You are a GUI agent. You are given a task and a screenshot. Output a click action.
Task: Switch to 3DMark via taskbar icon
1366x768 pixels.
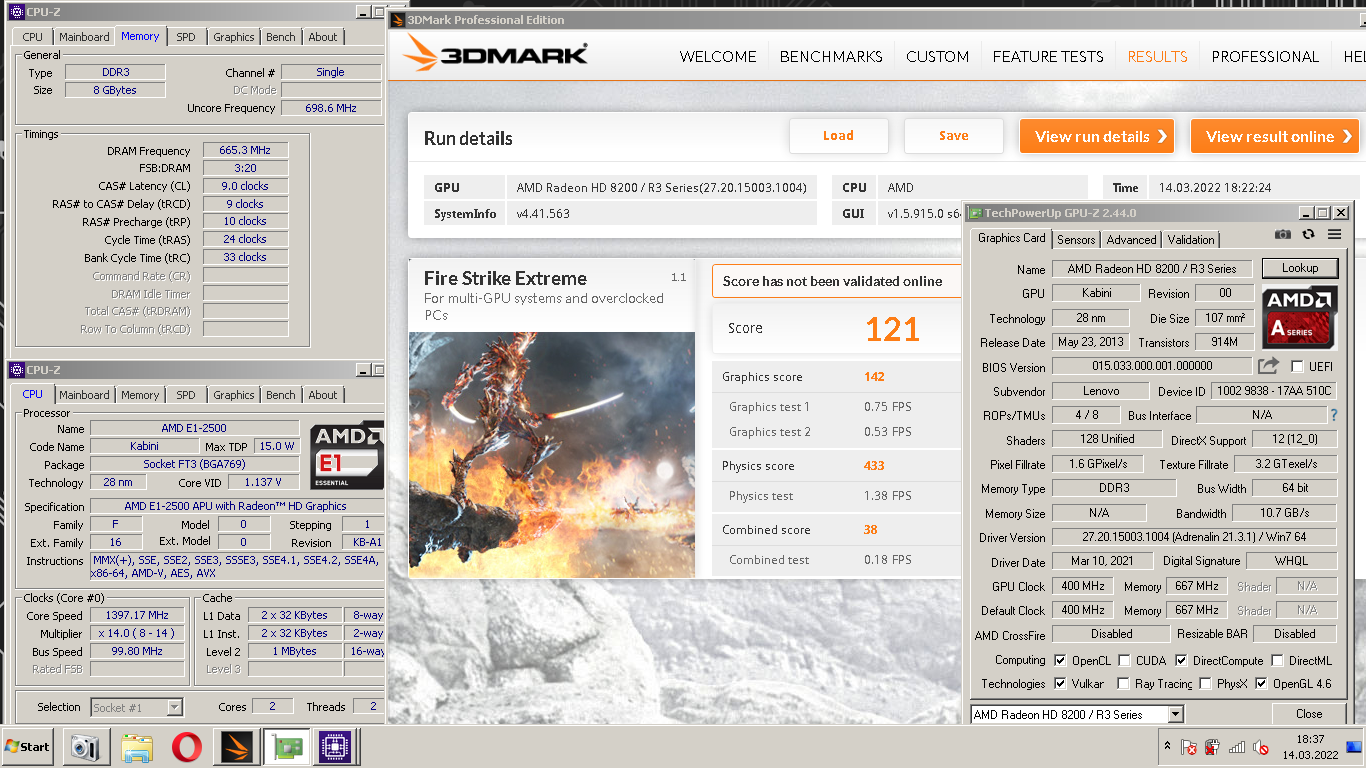pos(236,747)
